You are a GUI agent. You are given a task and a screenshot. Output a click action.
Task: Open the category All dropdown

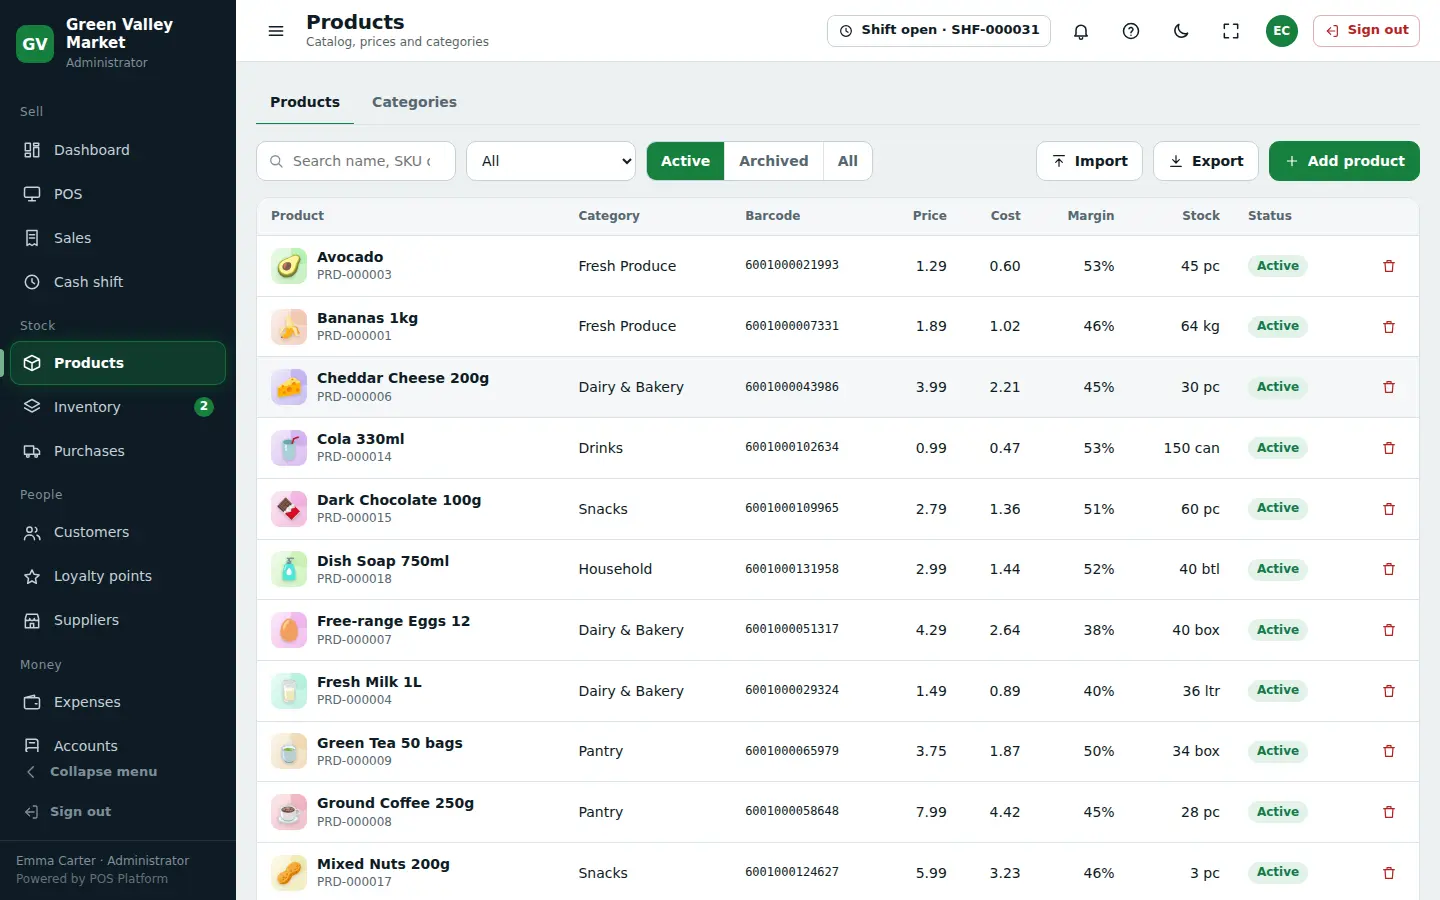coord(551,161)
